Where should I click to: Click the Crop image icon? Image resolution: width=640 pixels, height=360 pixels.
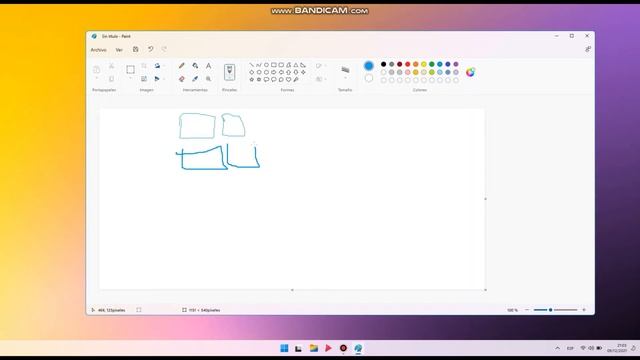[x=144, y=66]
